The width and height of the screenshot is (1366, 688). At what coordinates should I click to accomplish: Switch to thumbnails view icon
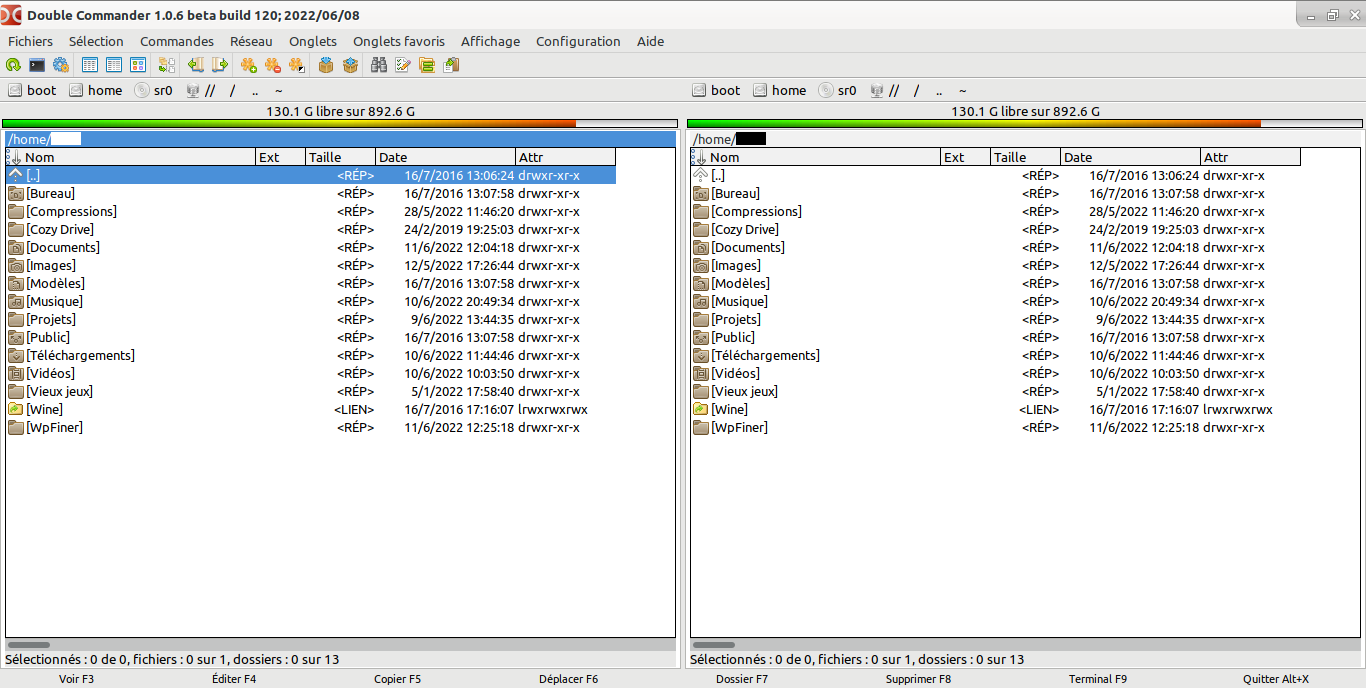tap(138, 65)
